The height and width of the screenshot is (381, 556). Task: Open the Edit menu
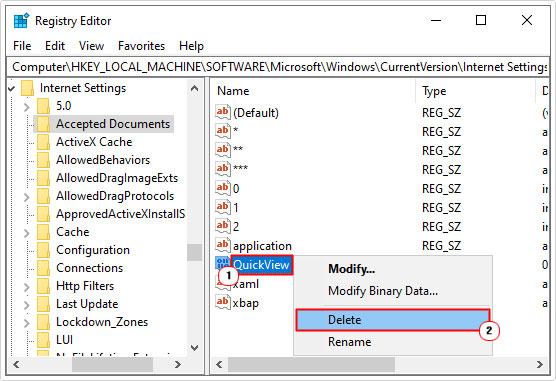[x=55, y=46]
